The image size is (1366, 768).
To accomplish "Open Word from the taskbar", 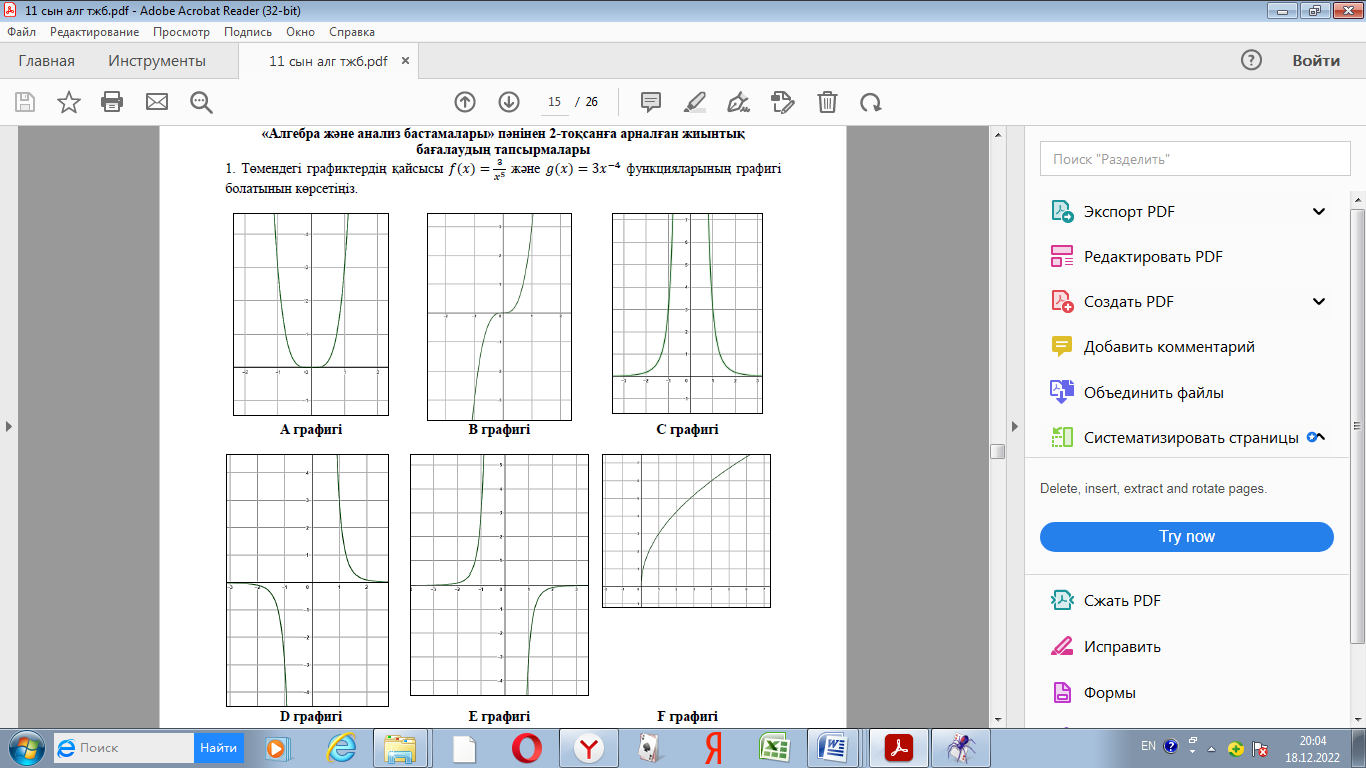I will [836, 748].
